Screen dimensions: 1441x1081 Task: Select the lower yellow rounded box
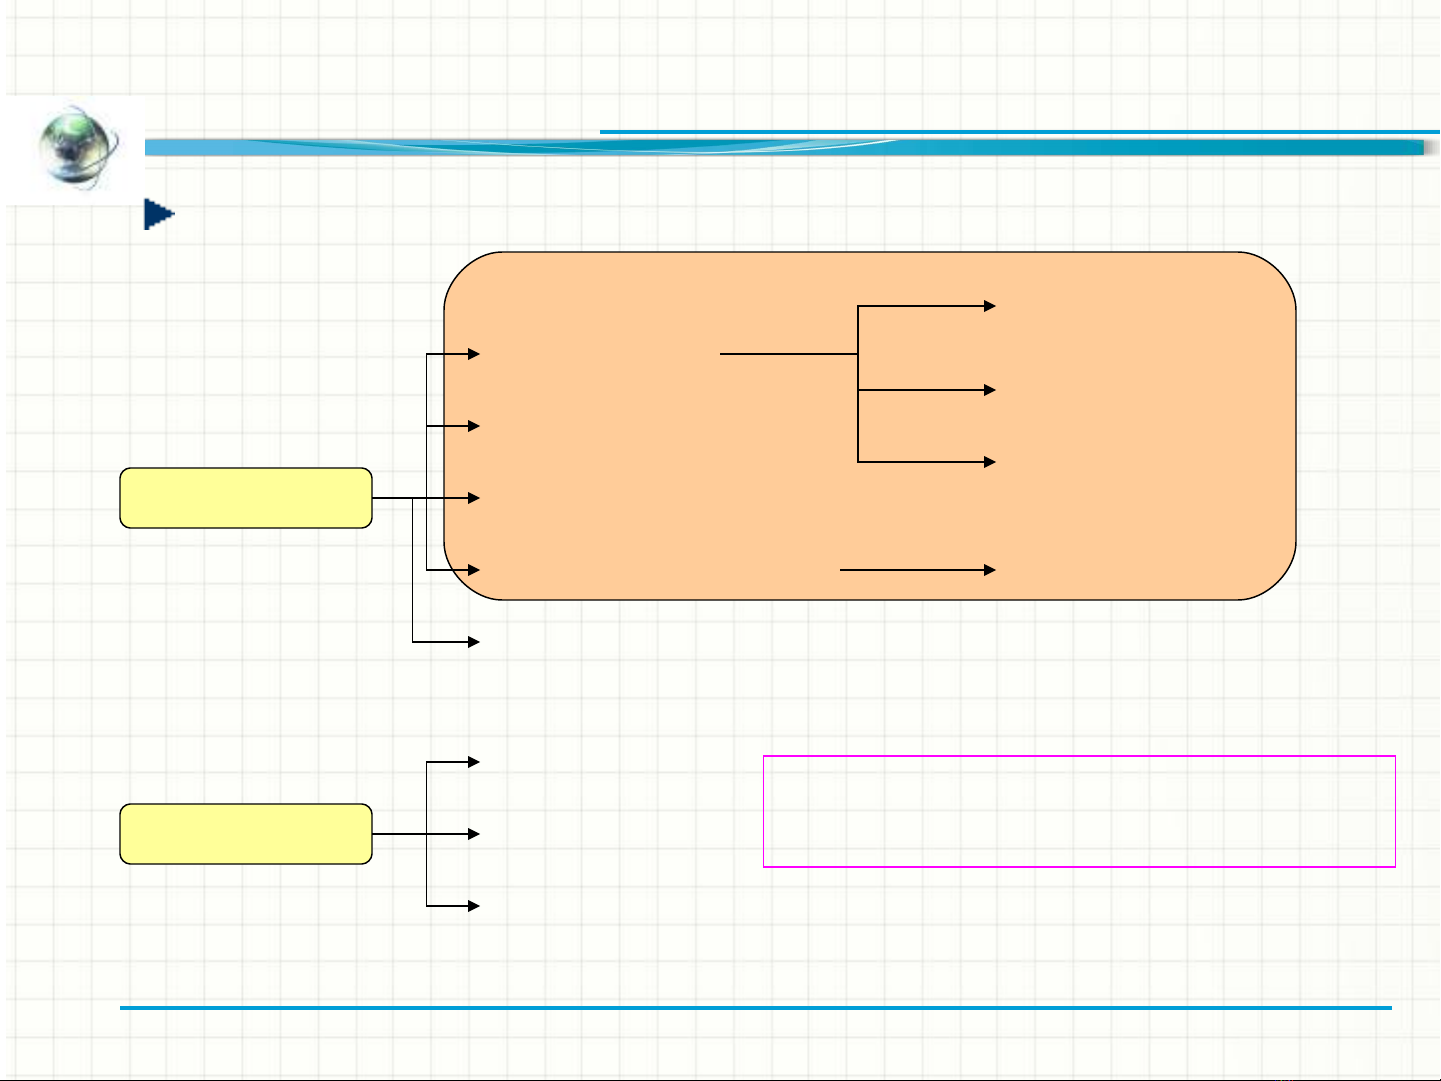(246, 834)
